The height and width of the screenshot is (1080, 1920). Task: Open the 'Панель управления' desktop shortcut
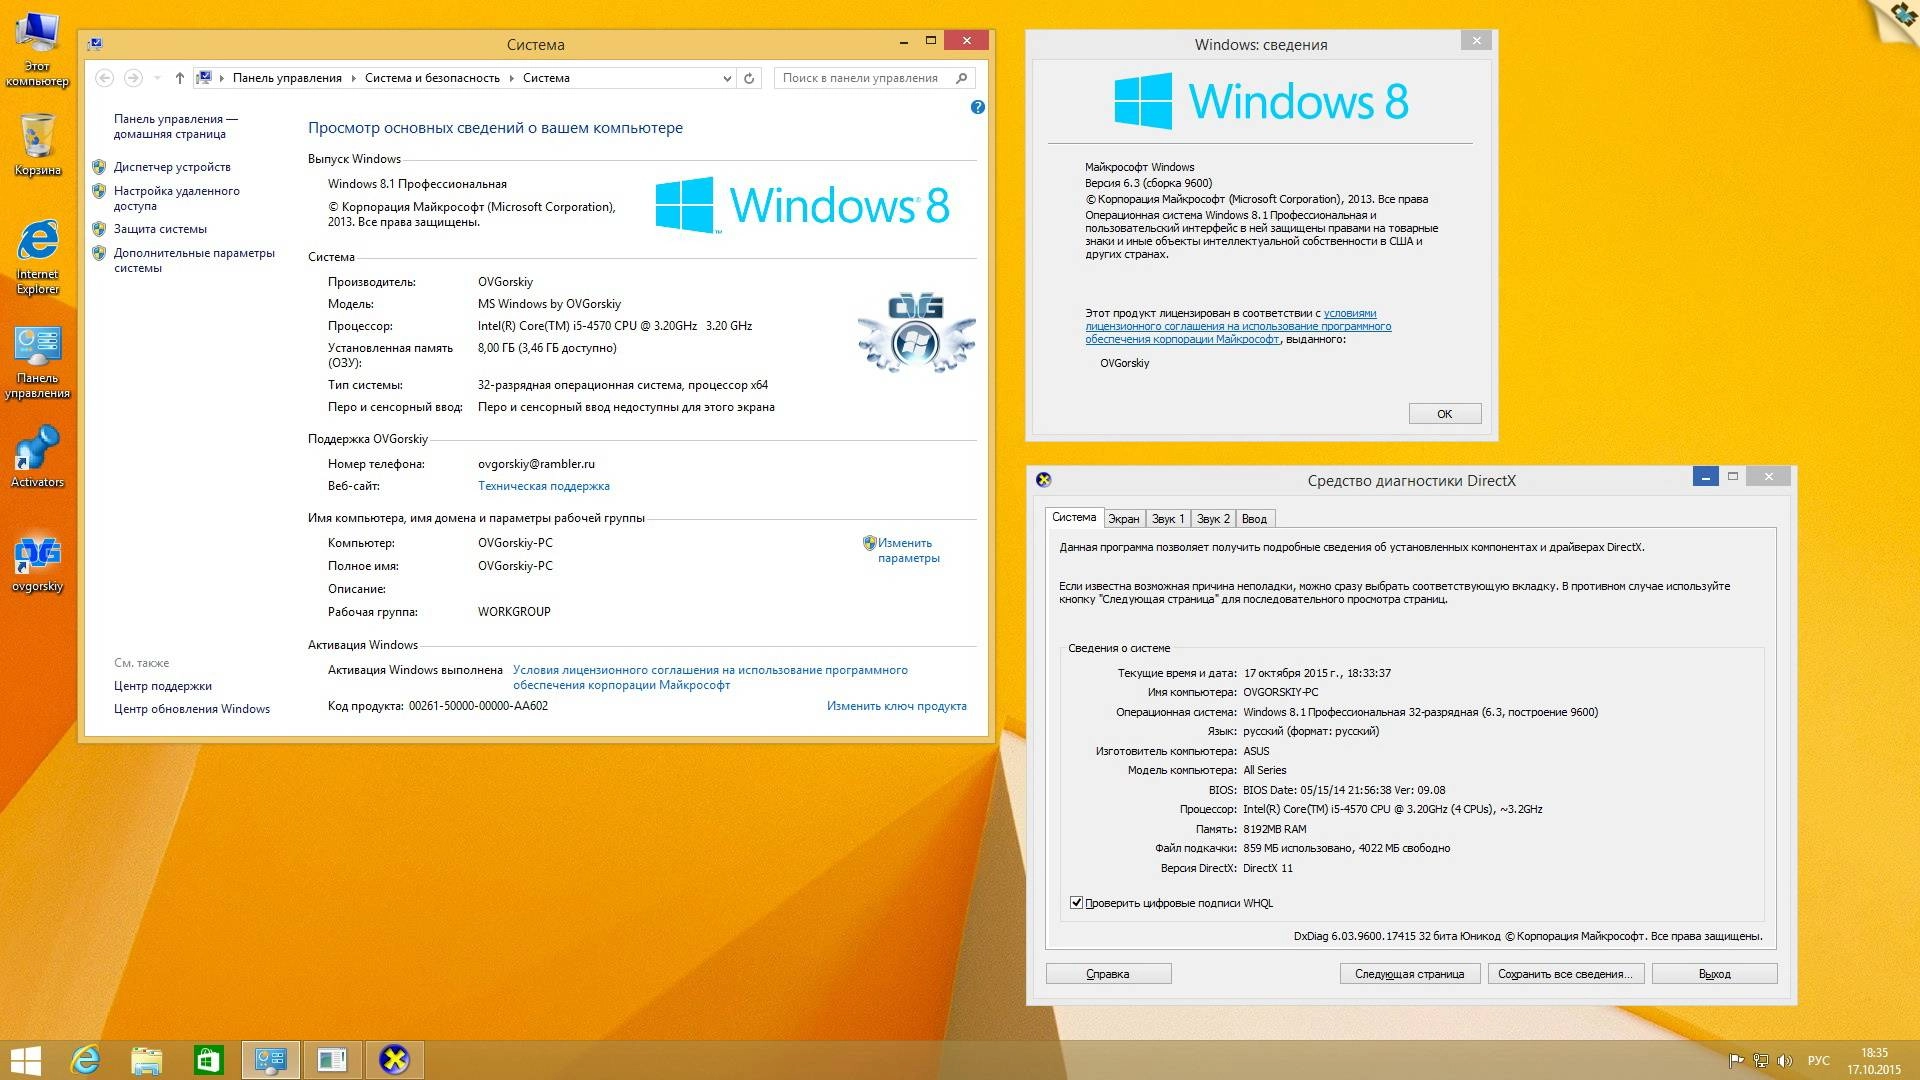pyautogui.click(x=37, y=362)
